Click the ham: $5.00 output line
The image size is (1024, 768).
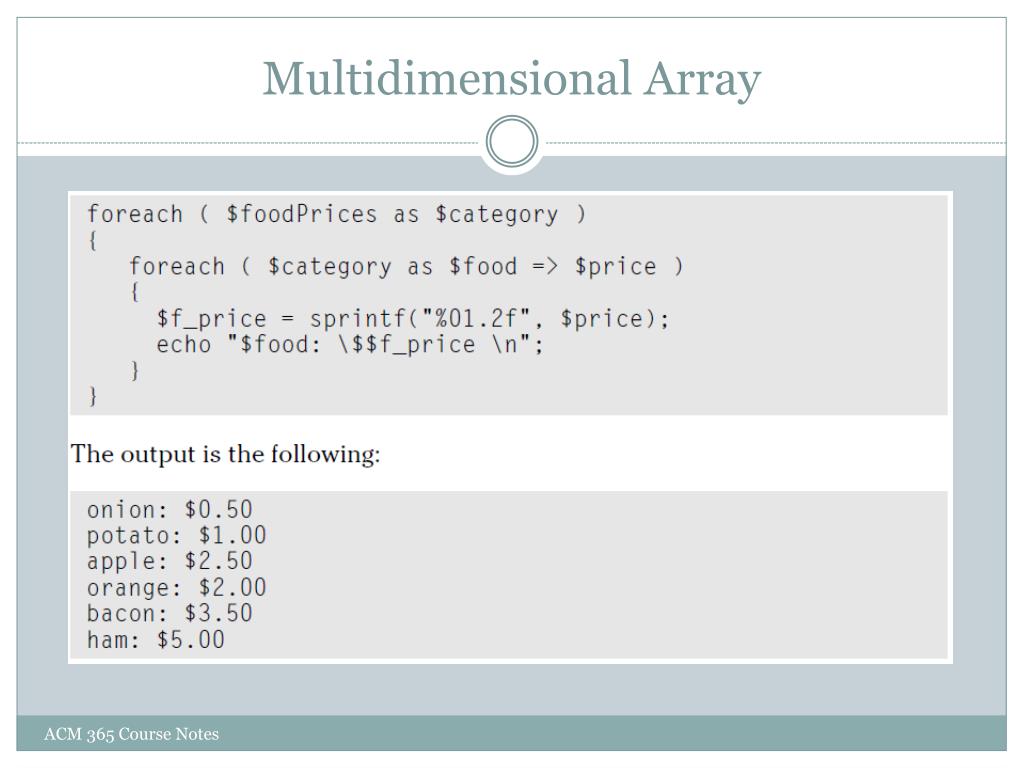(156, 639)
